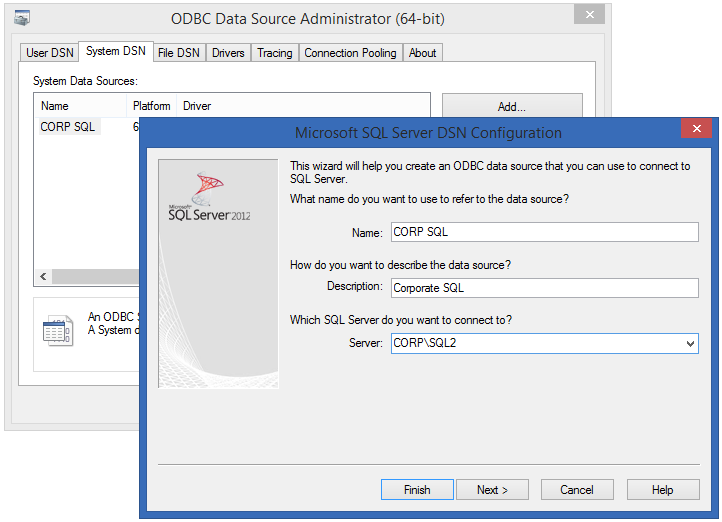Expand the Server dropdown arrow
The width and height of the screenshot is (722, 522).
690,344
